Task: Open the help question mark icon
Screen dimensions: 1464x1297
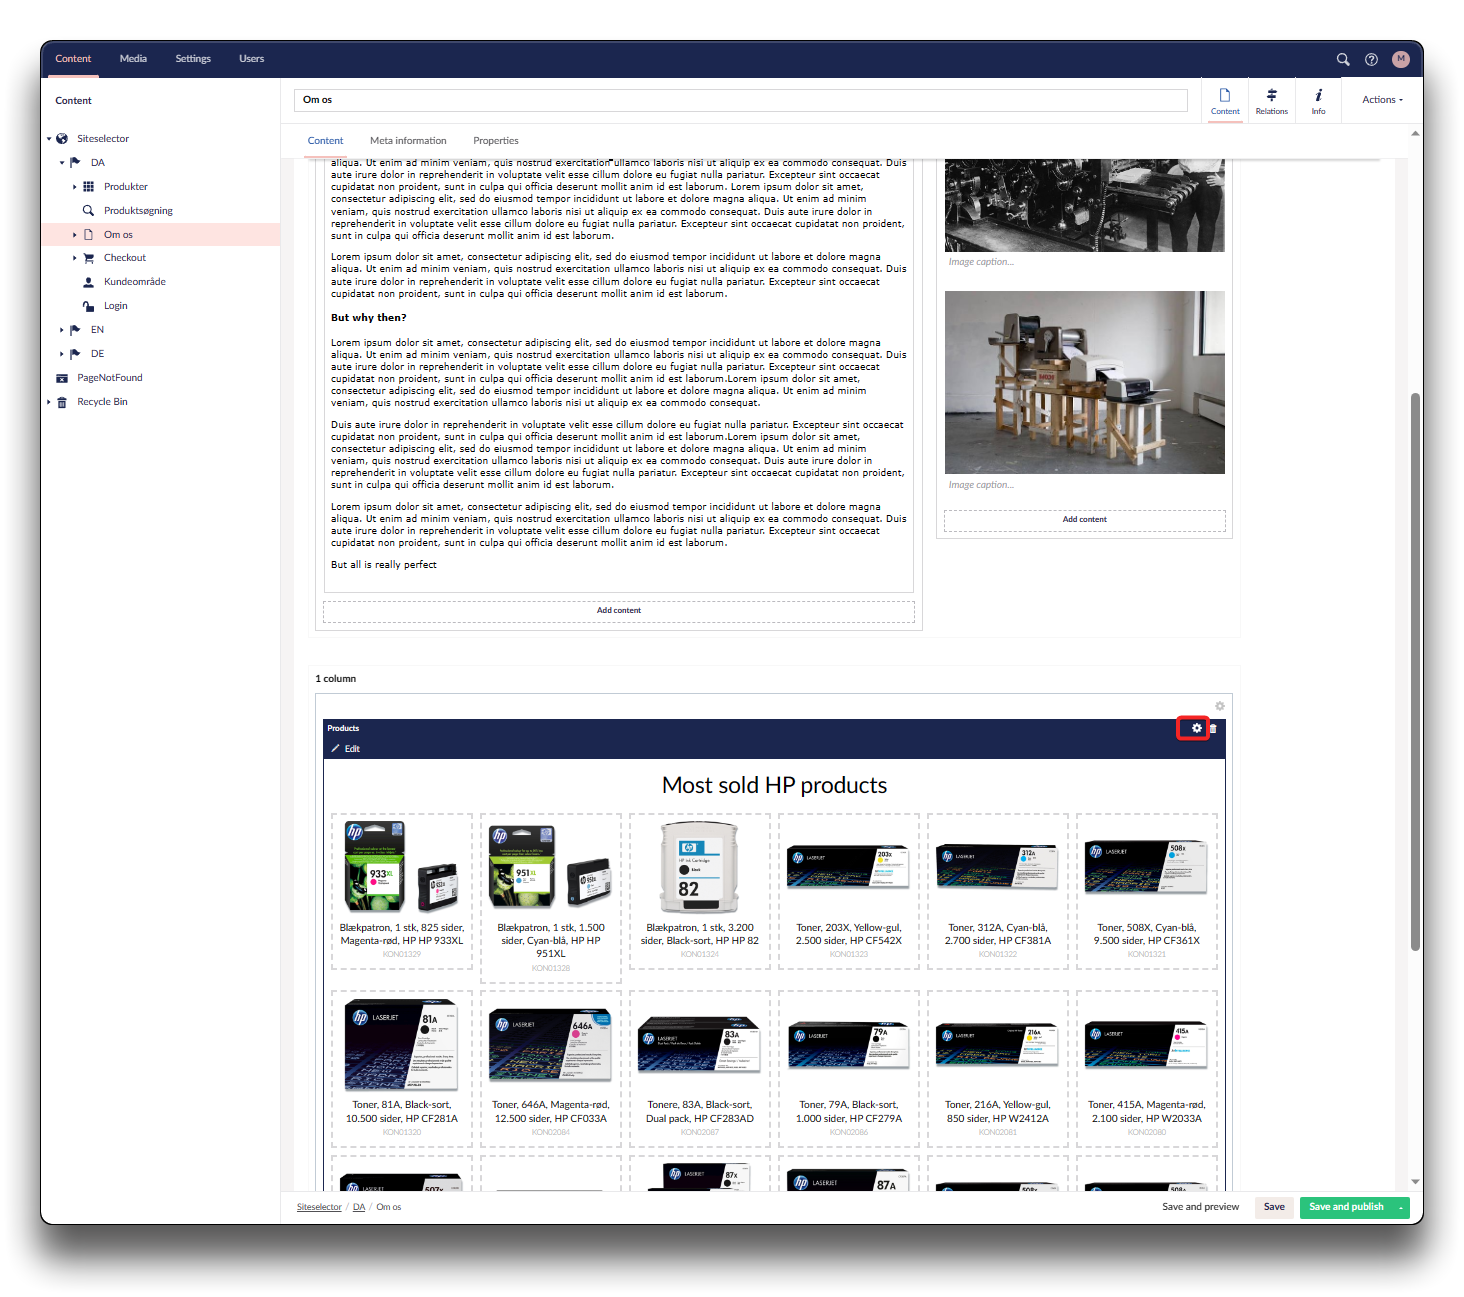Action: 1372,59
